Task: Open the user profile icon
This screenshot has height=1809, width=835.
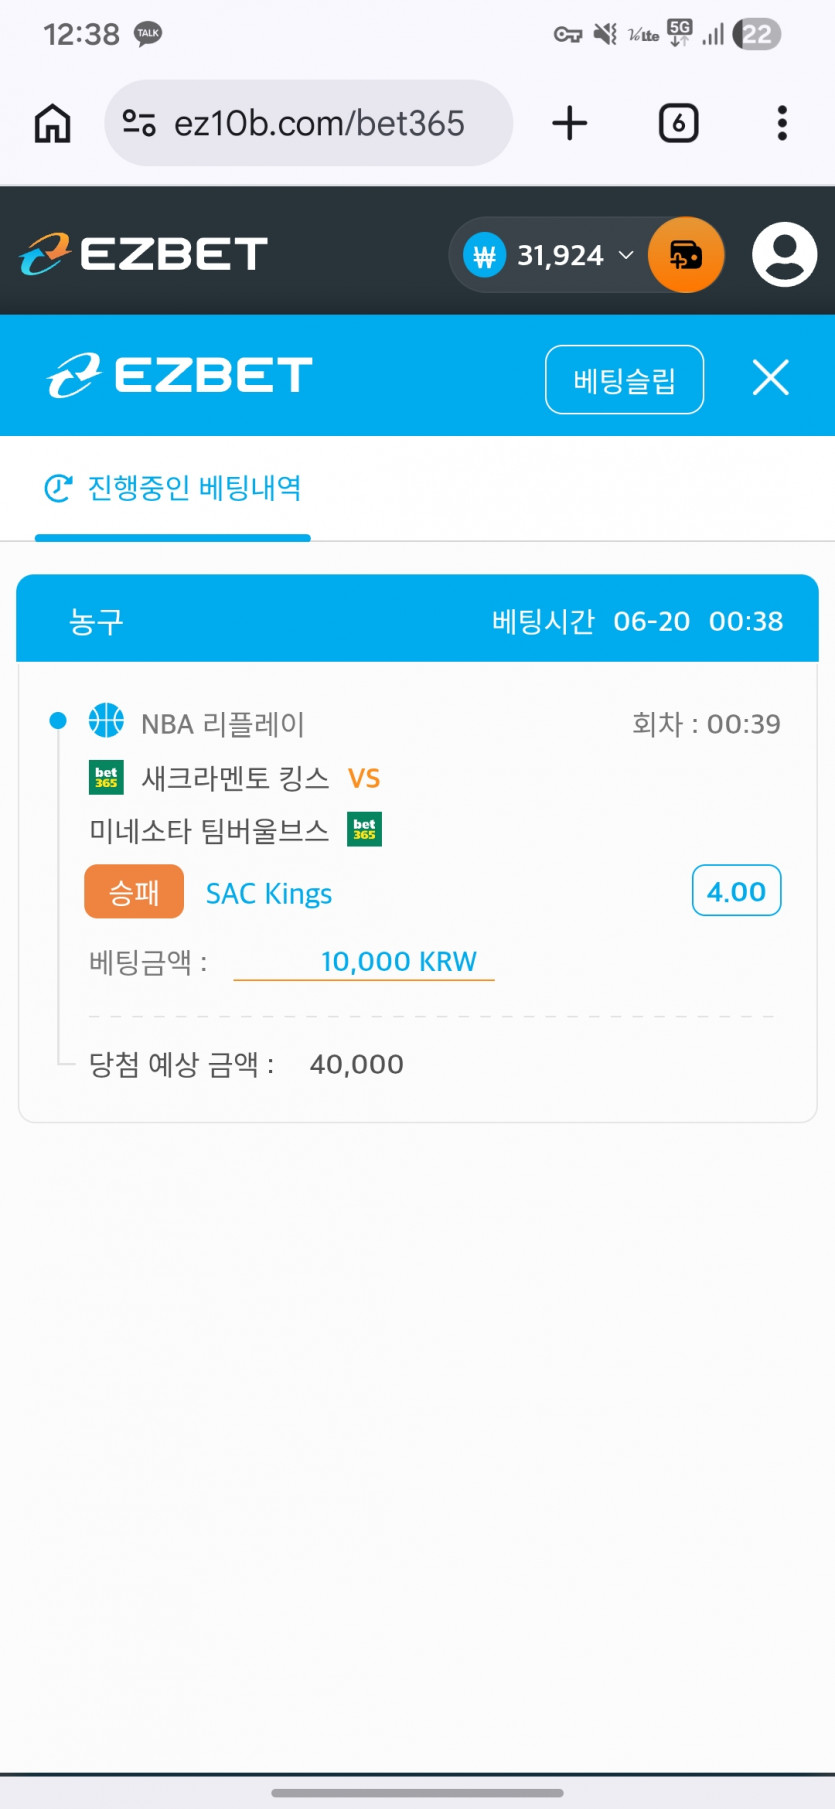Action: point(785,255)
